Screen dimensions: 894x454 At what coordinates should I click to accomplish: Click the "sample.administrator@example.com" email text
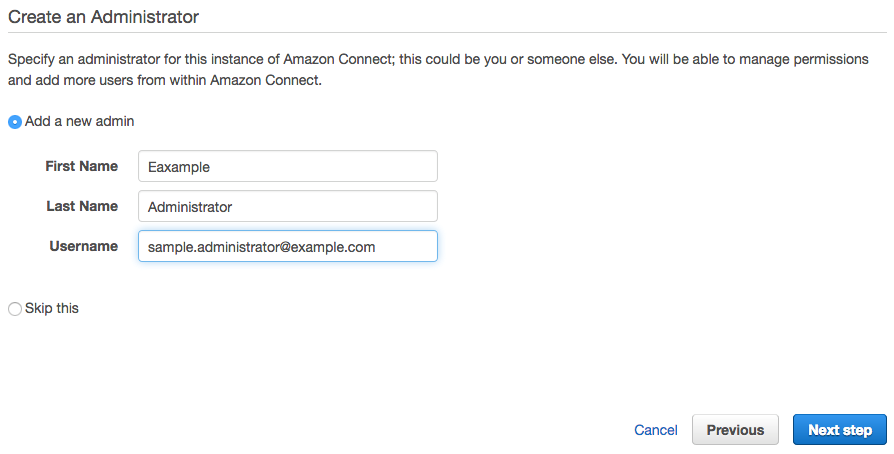pos(261,247)
